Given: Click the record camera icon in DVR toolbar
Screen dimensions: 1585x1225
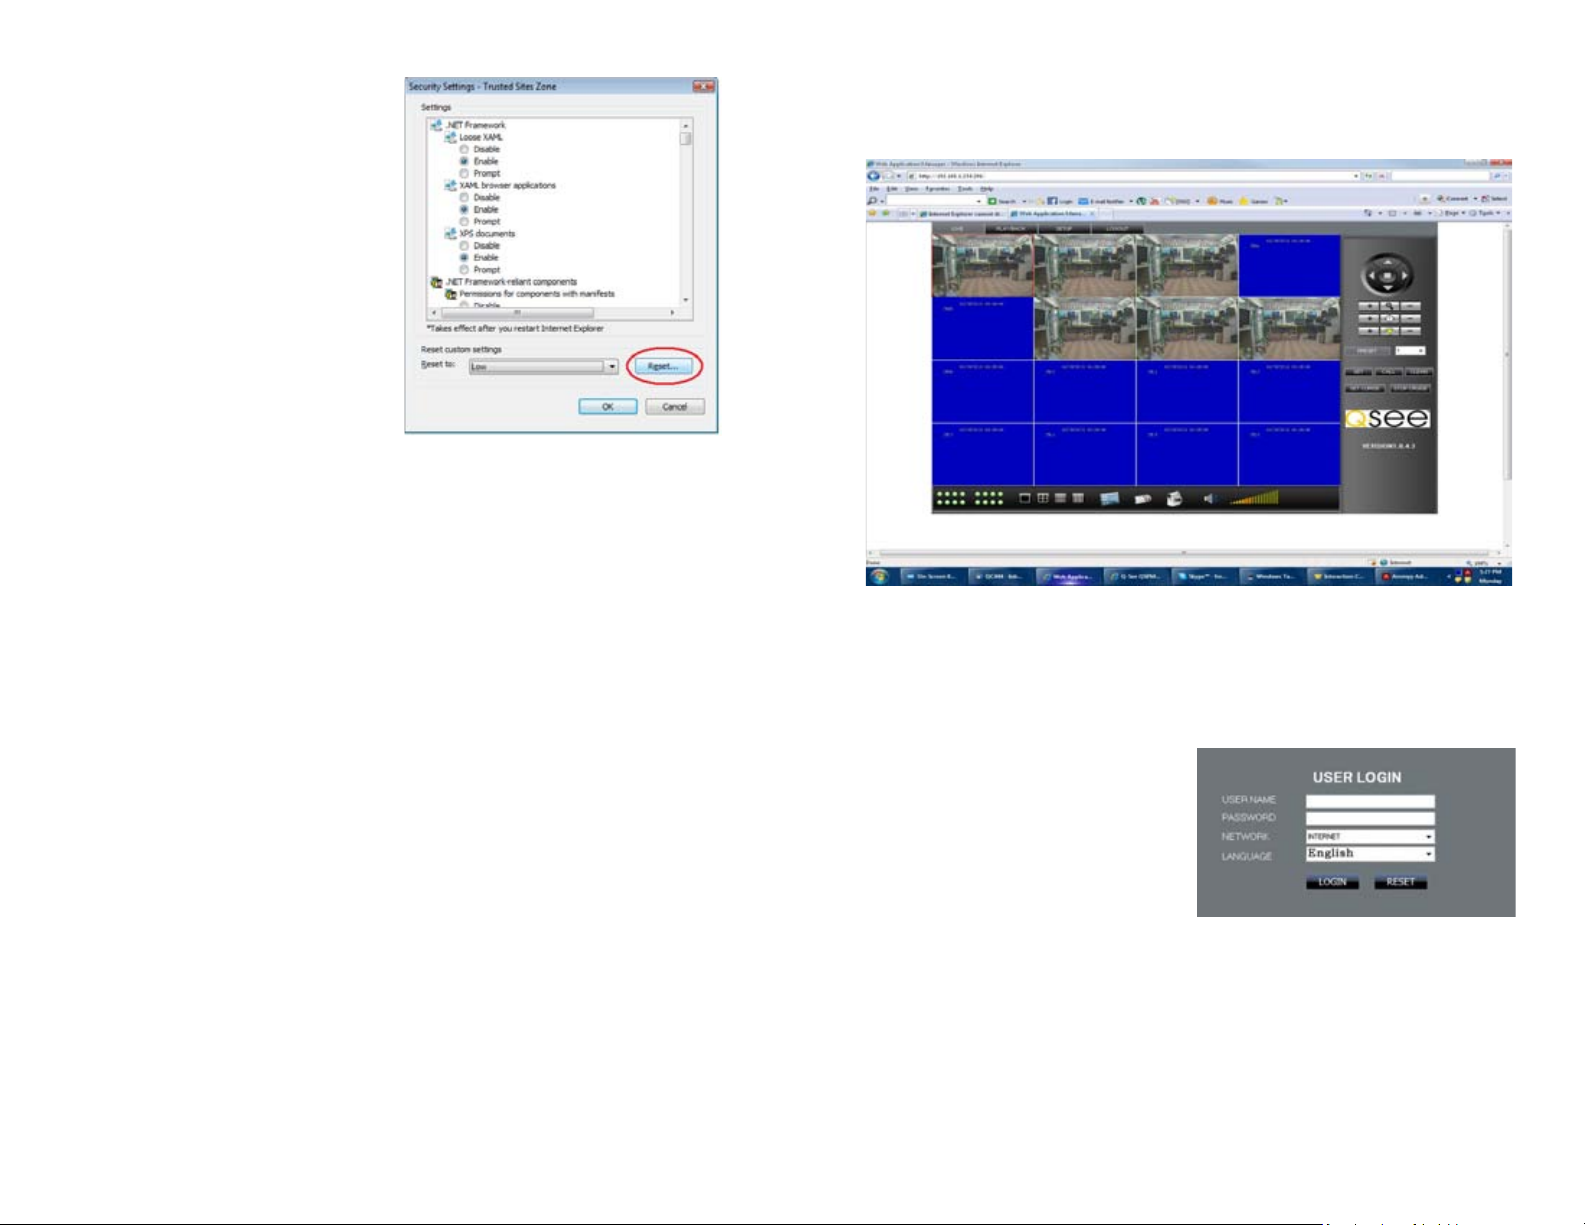Looking at the screenshot, I should click(1143, 499).
